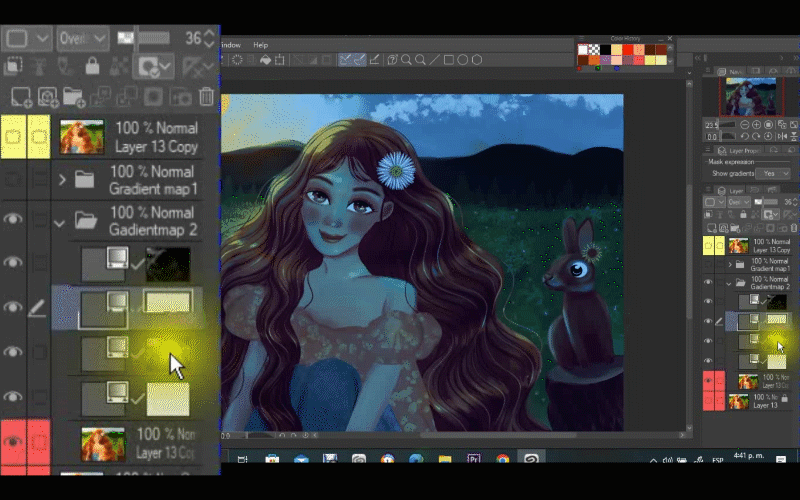Click the layer mask thumbnail on the selected gradient layer
This screenshot has height=500, width=800.
tap(167, 302)
